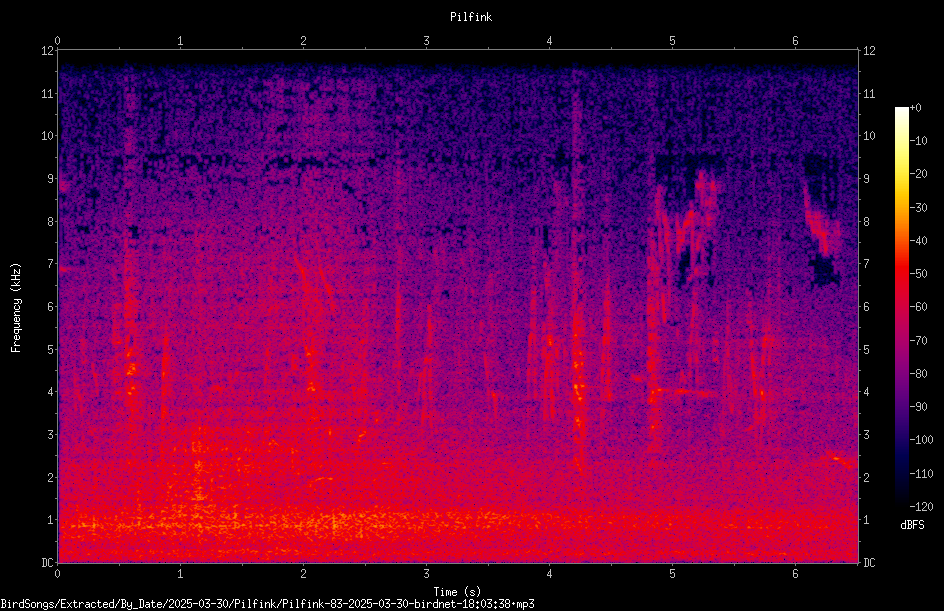Click the '12' label on the left frequency axis
Viewport: 944px width, 611px height.
(x=48, y=51)
